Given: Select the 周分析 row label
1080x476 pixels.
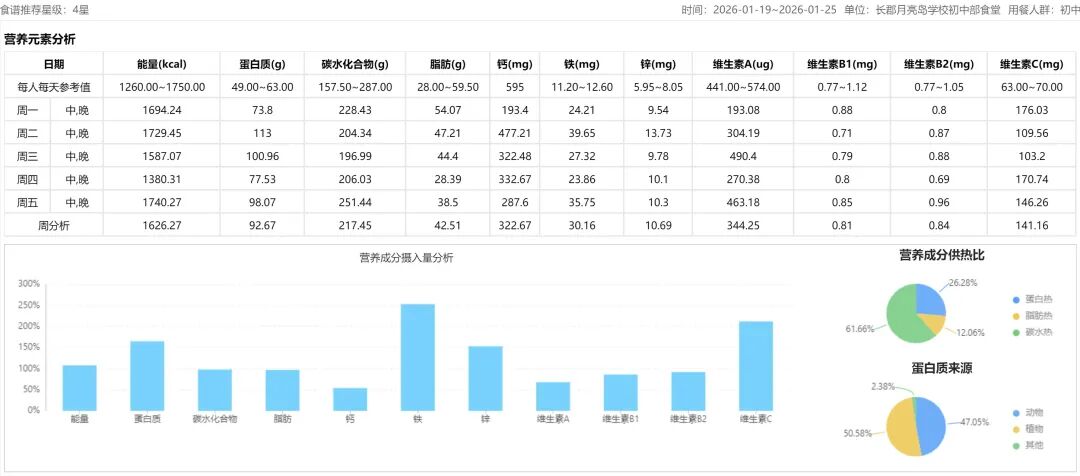Looking at the screenshot, I should [54, 225].
